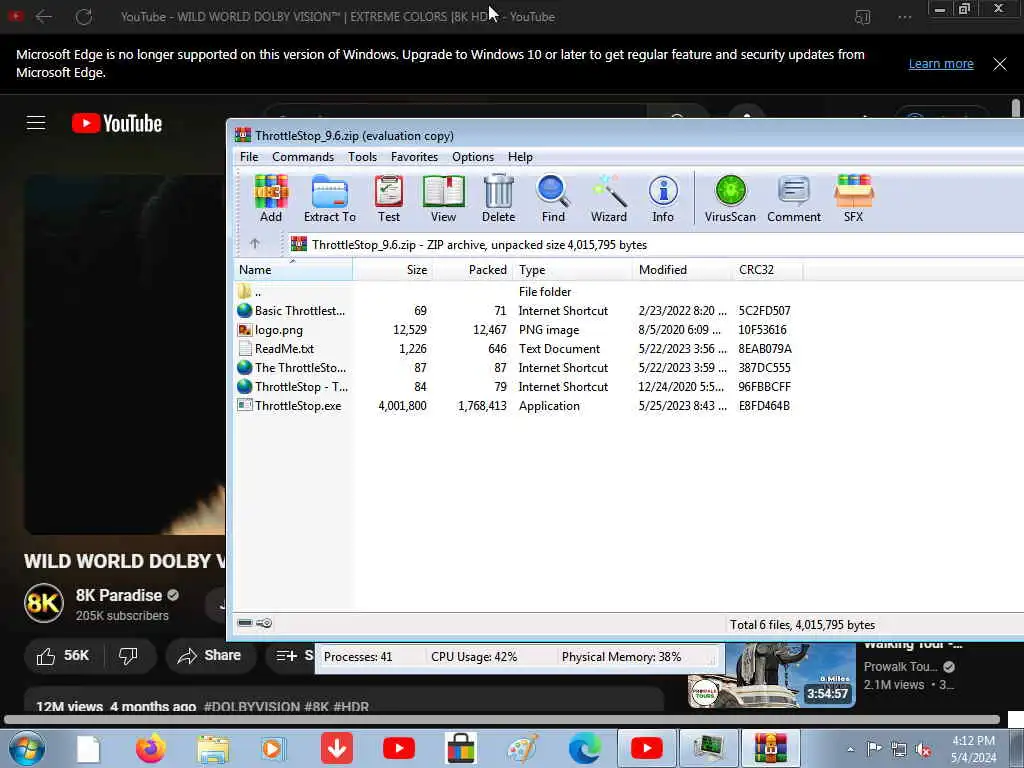Open the Tools menu

click(362, 157)
